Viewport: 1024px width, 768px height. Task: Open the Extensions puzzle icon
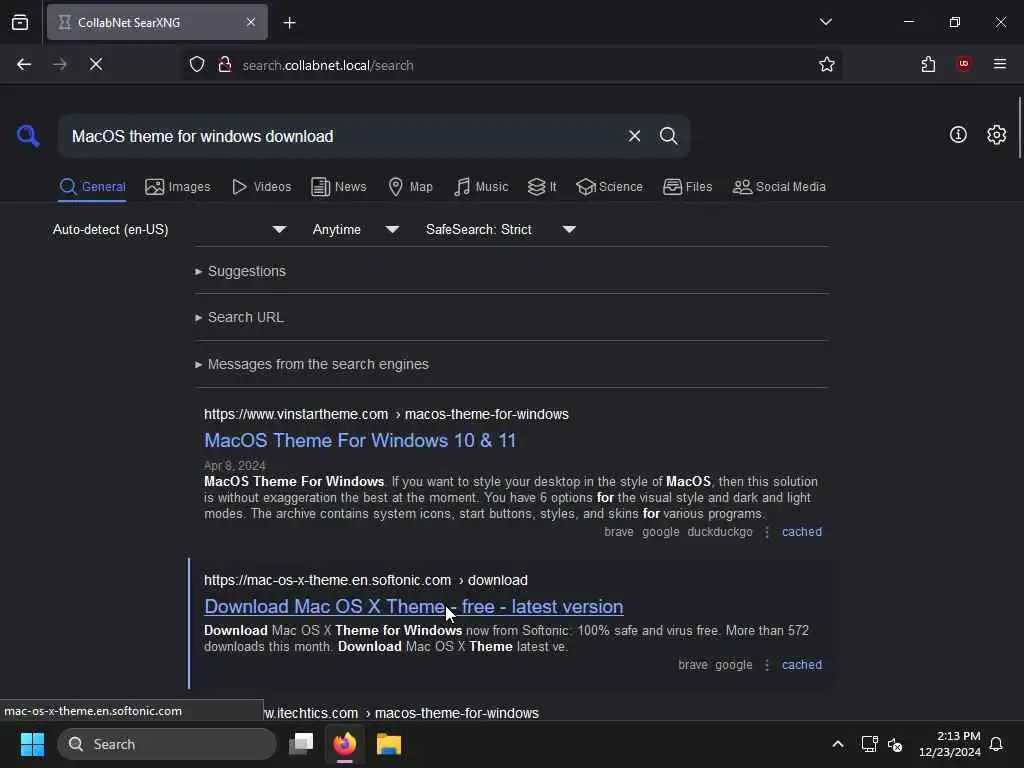[928, 65]
